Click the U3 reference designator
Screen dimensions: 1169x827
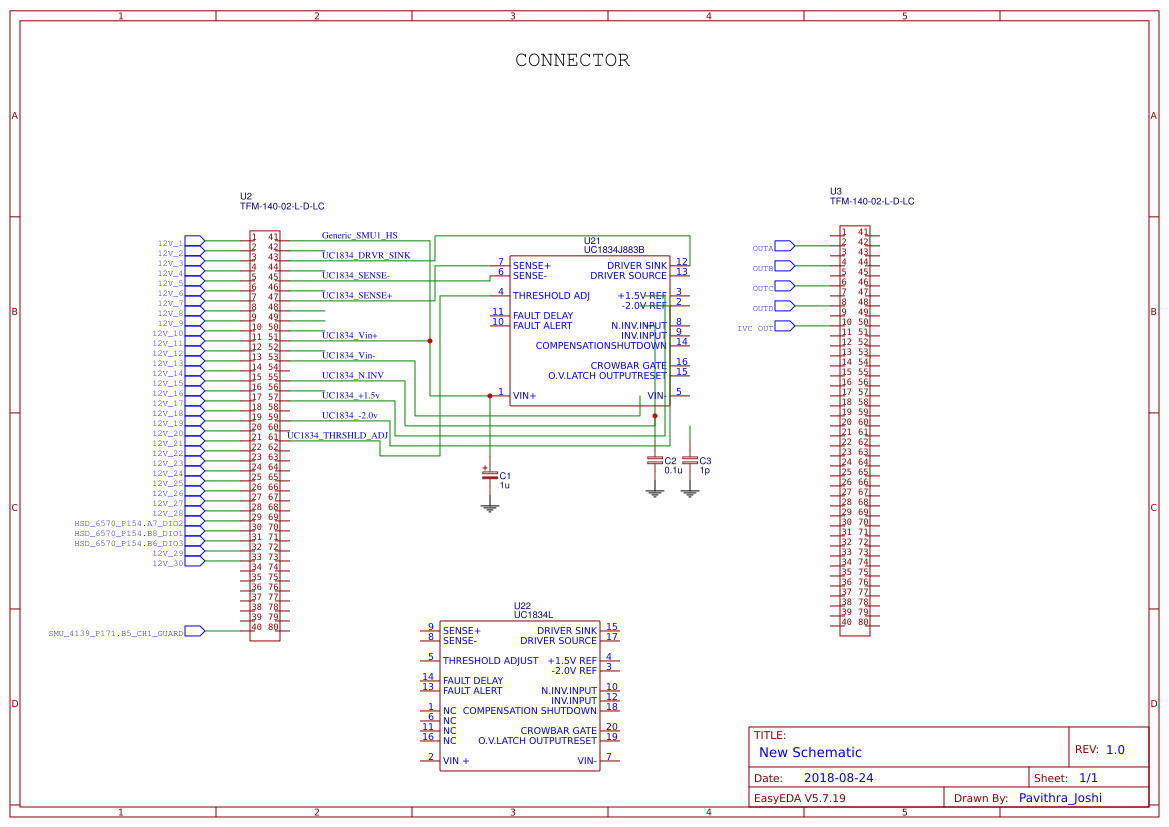[x=836, y=192]
